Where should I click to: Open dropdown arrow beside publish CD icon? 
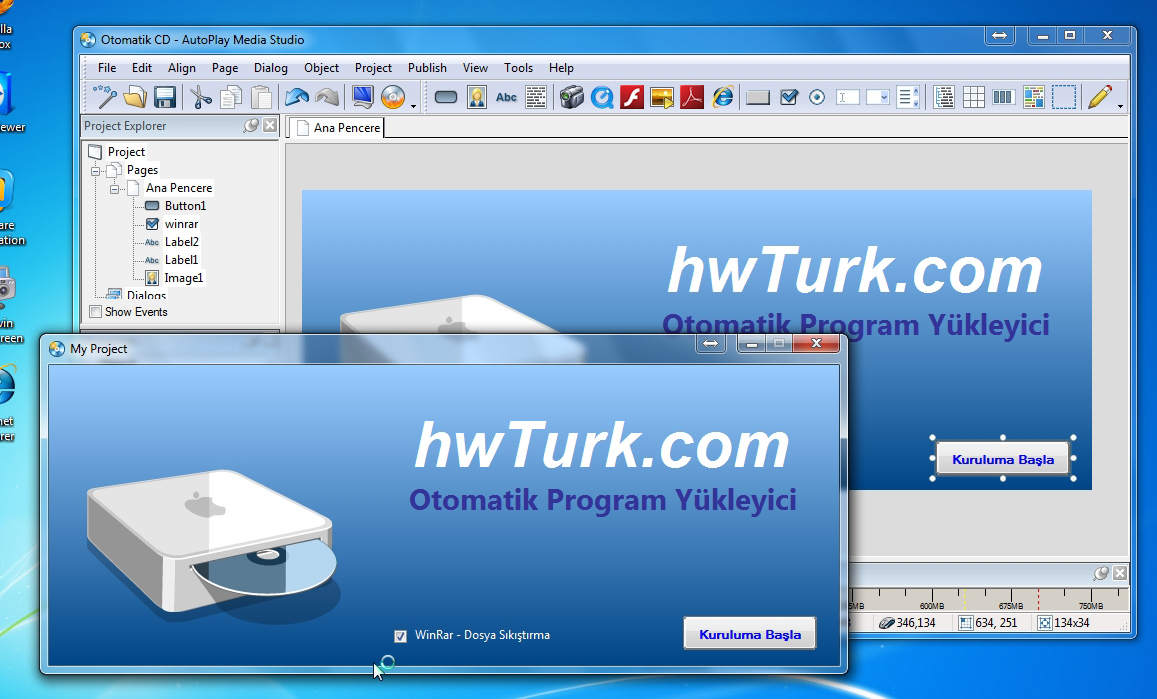pos(413,106)
